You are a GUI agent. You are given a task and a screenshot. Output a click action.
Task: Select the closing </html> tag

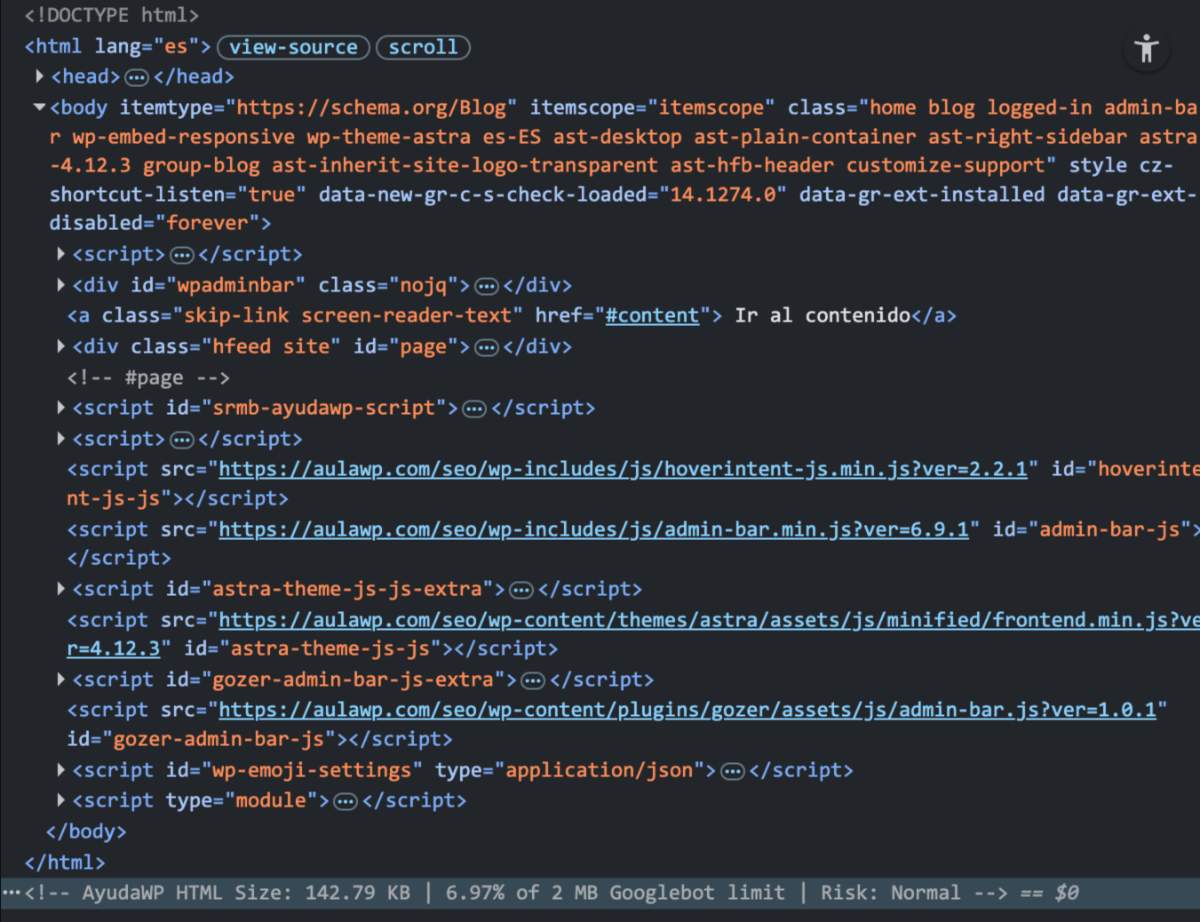[x=64, y=862]
